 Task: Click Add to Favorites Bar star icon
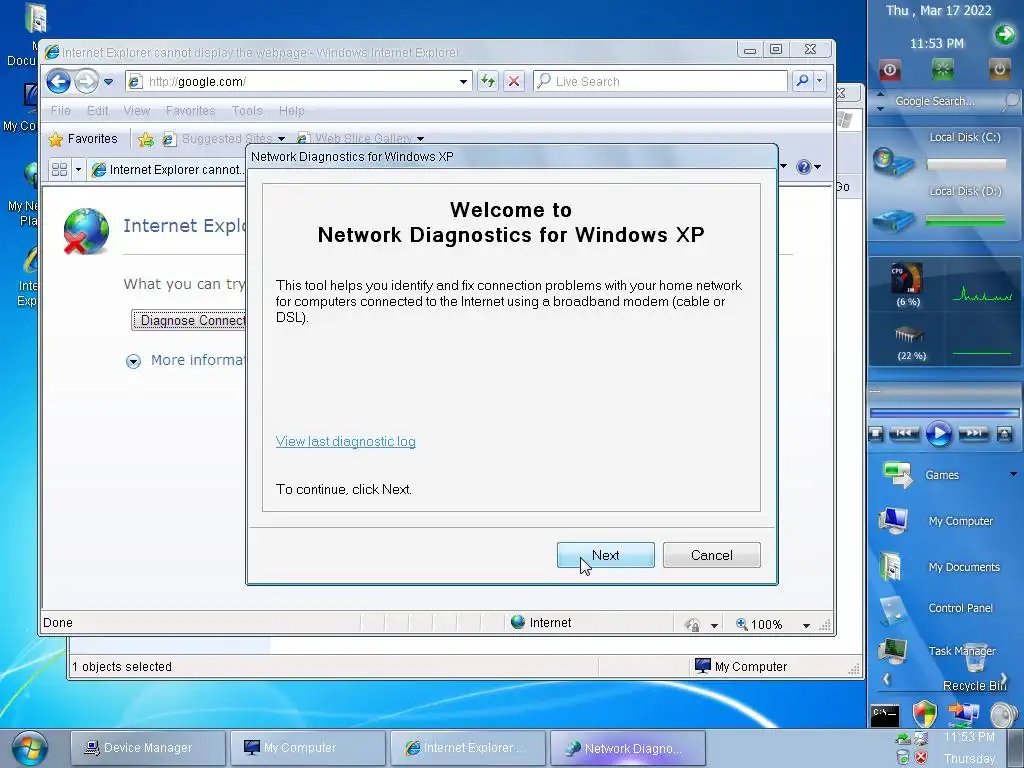click(146, 138)
